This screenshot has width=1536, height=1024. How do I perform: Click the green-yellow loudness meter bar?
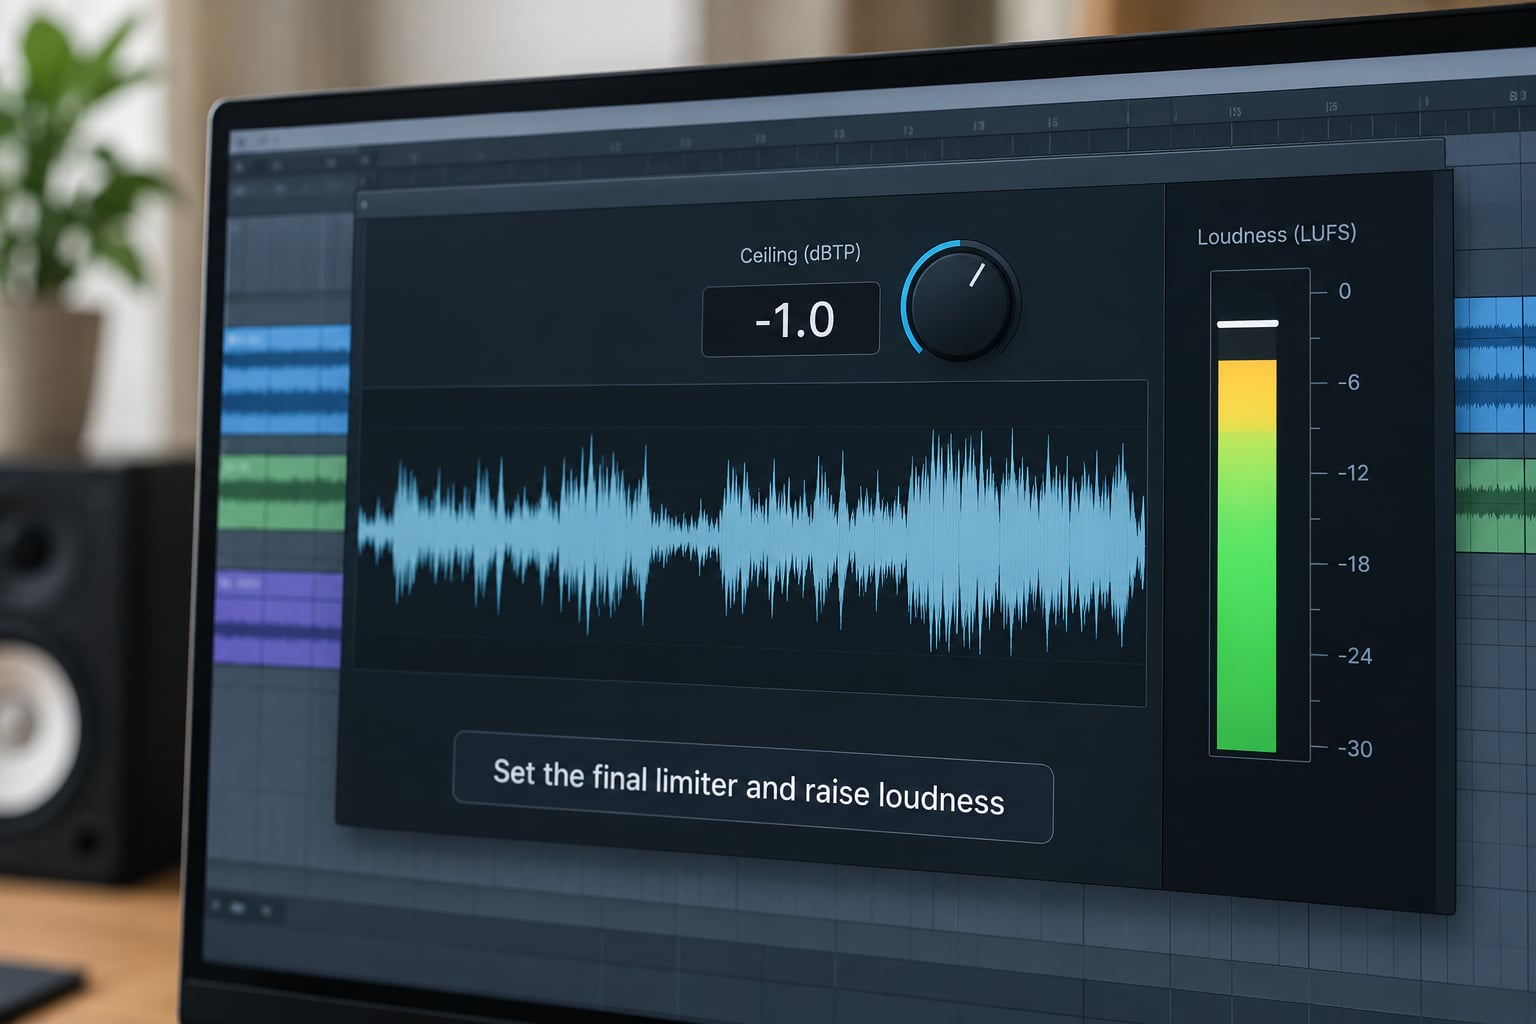click(x=1246, y=556)
